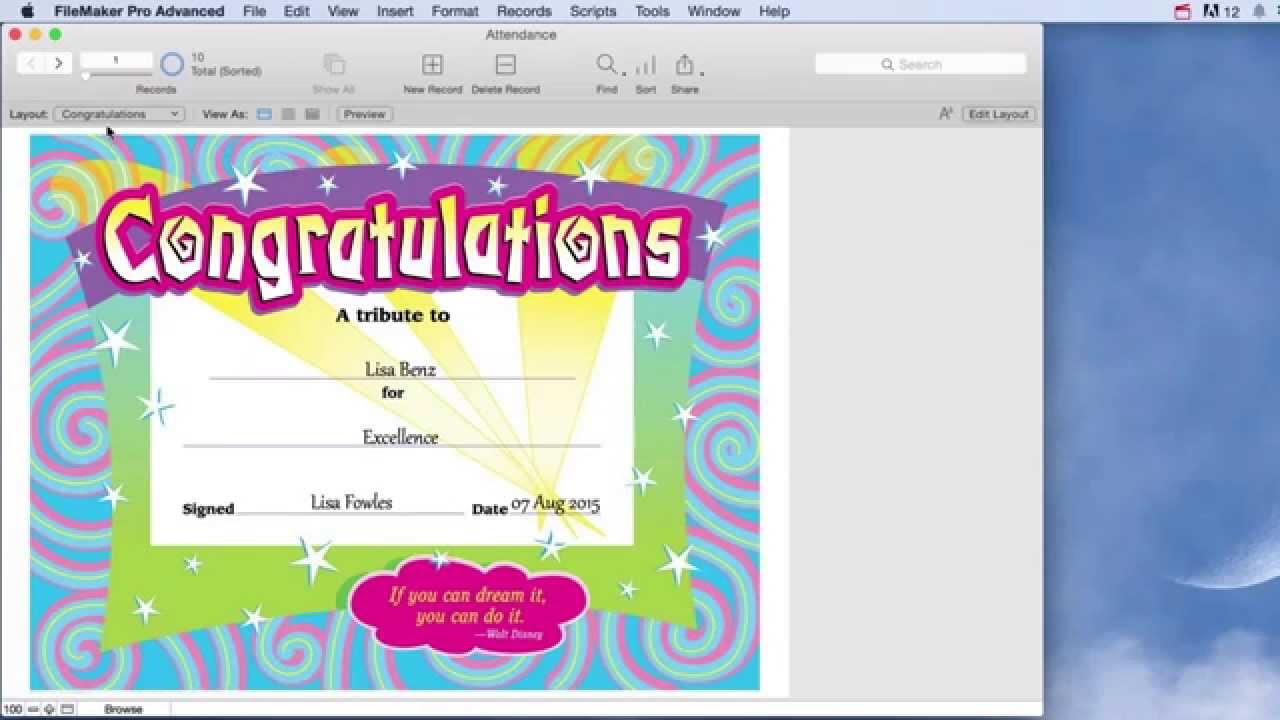Click the Edit Layout button
The width and height of the screenshot is (1280, 720).
click(999, 114)
